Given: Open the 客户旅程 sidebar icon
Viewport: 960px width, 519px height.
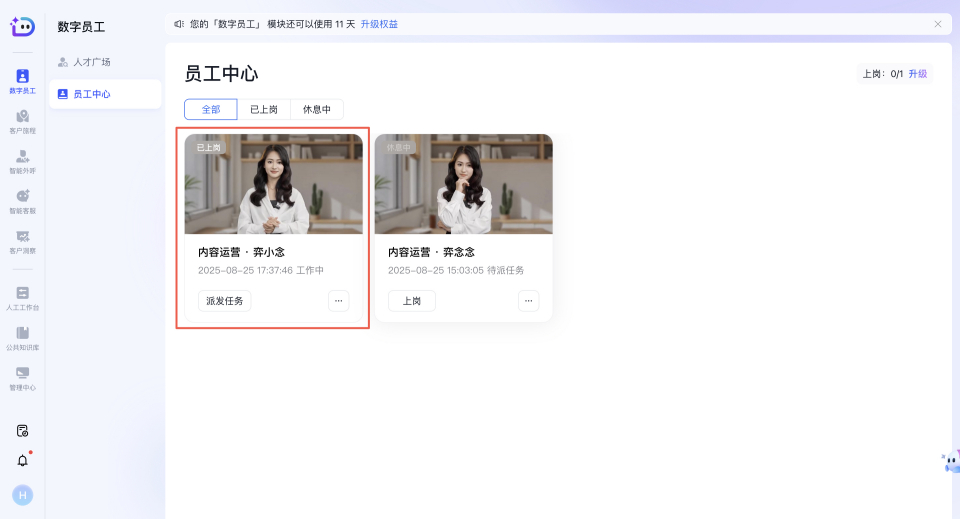Looking at the screenshot, I should [22, 121].
